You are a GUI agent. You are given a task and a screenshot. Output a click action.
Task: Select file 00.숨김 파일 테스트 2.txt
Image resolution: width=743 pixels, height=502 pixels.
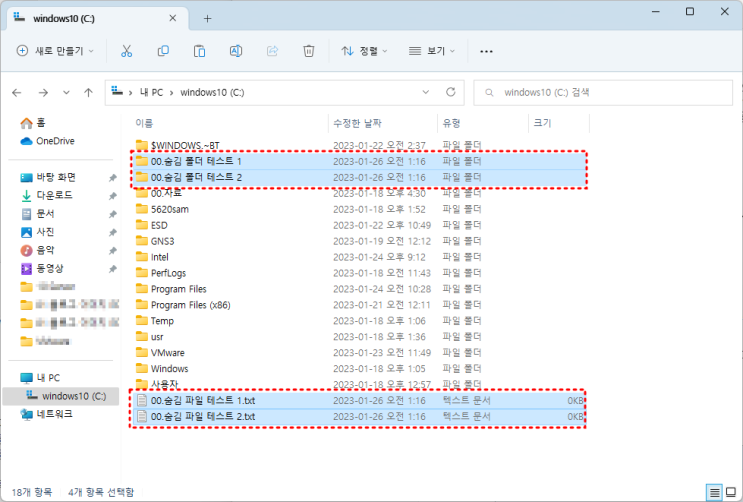coord(359,417)
